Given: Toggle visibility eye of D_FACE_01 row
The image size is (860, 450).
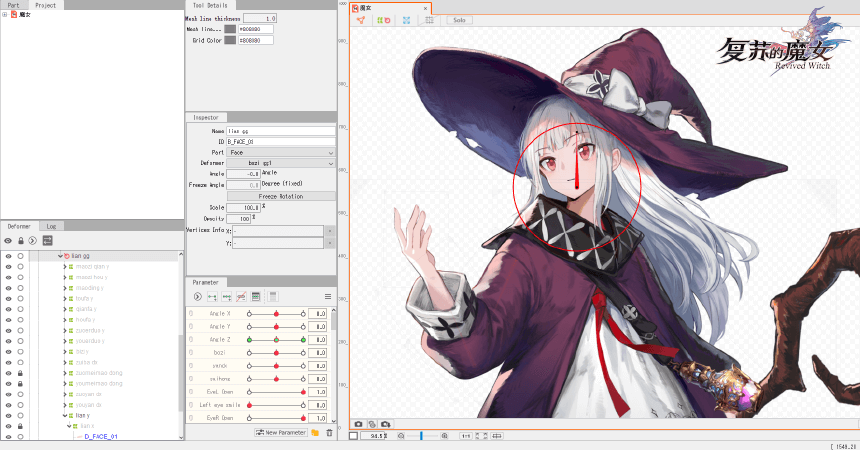Looking at the screenshot, I should pos(8,437).
